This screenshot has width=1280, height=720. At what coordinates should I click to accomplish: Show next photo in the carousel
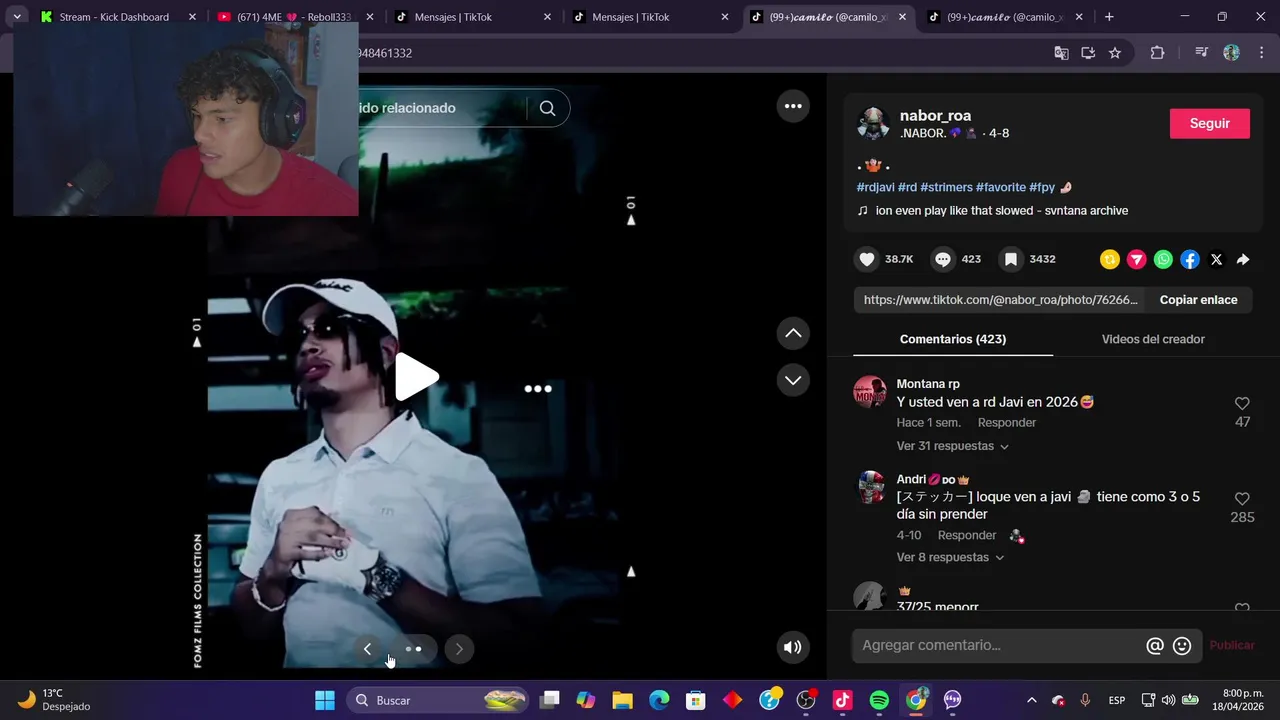(459, 649)
